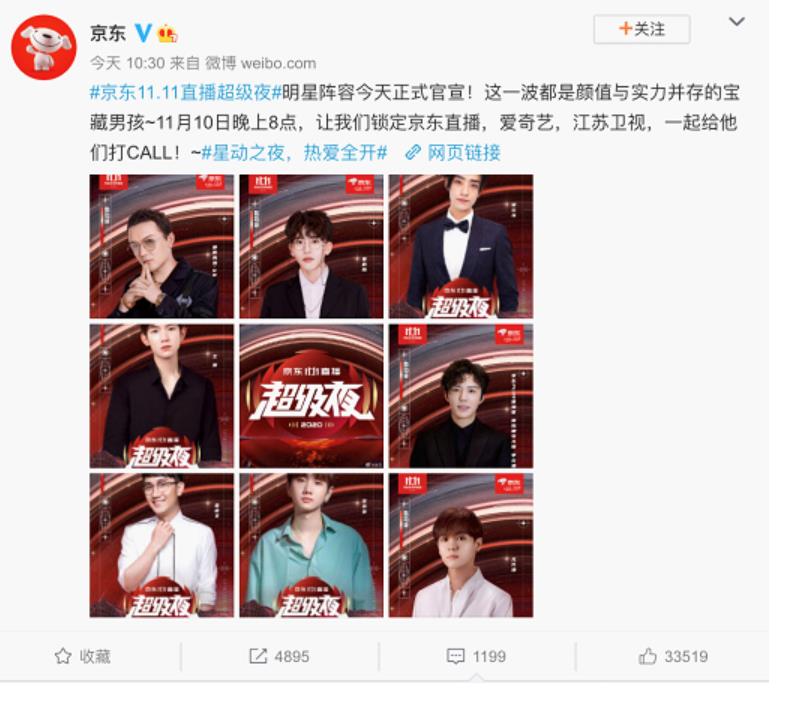The image size is (796, 703).
Task: Open thumbnail of man in teal shirt
Action: point(311,546)
